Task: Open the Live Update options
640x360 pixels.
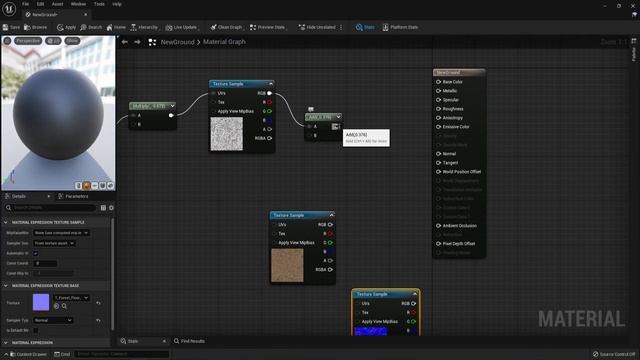Action: pyautogui.click(x=181, y=27)
